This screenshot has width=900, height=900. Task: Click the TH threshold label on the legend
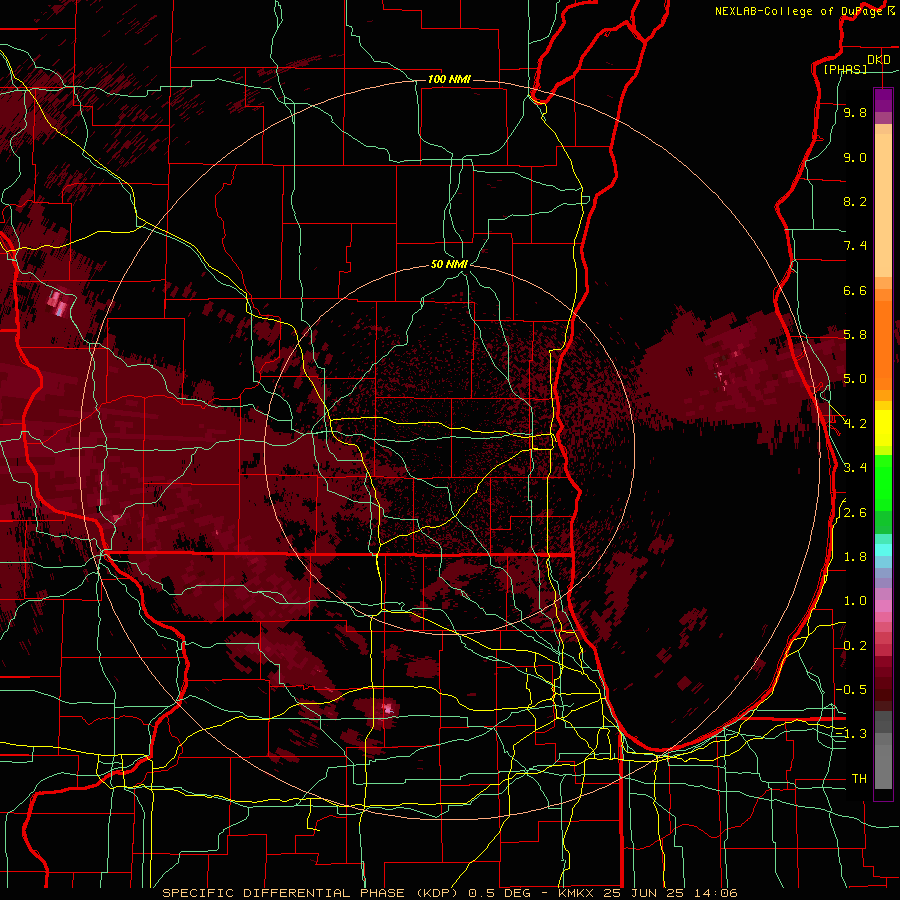pos(859,779)
